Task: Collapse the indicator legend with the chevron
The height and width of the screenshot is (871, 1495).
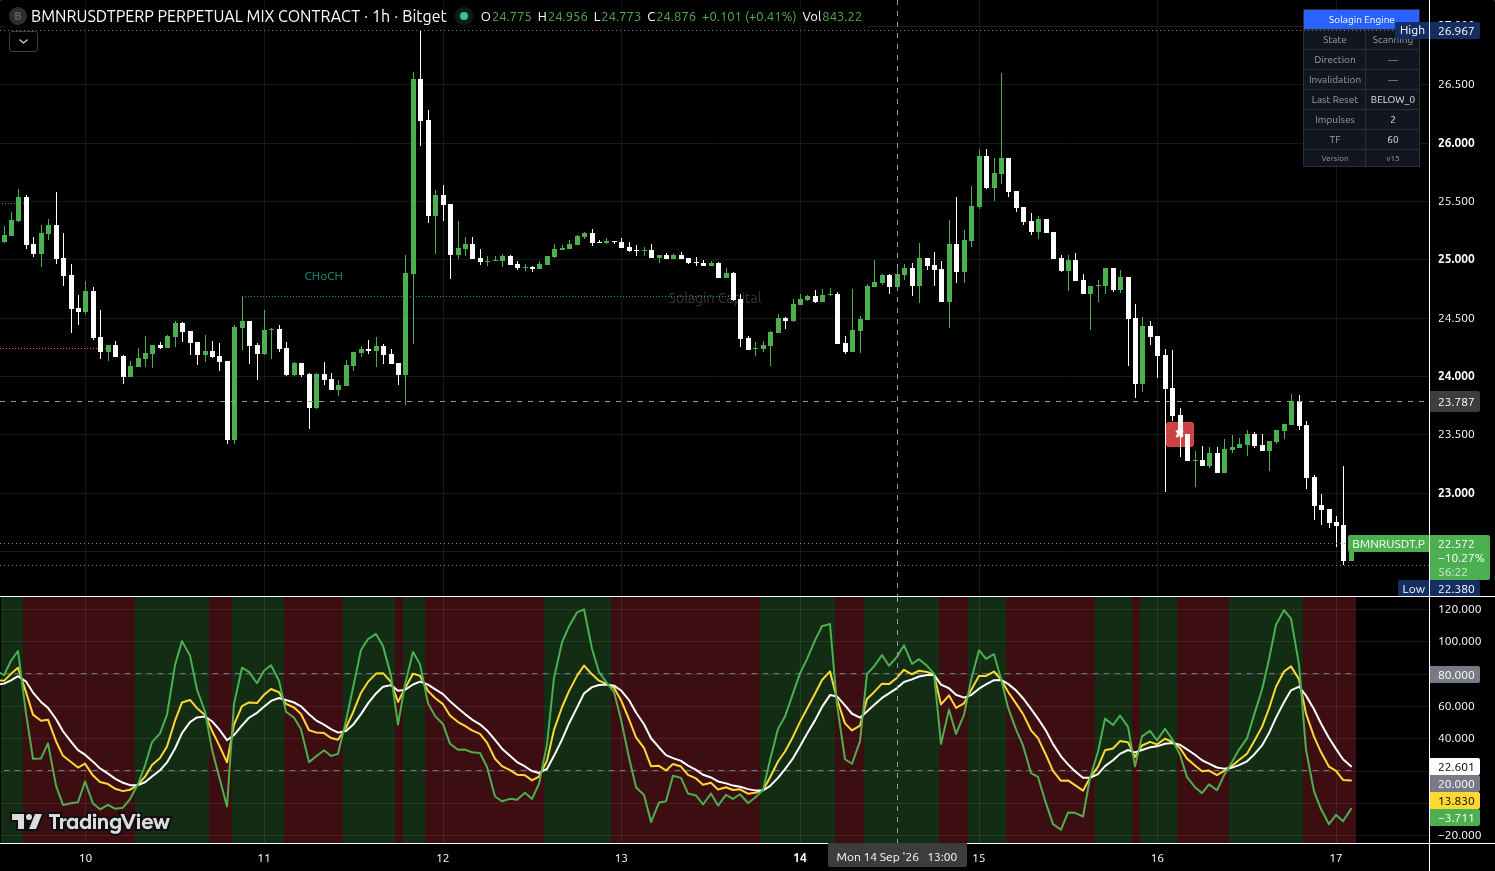Action: point(23,41)
